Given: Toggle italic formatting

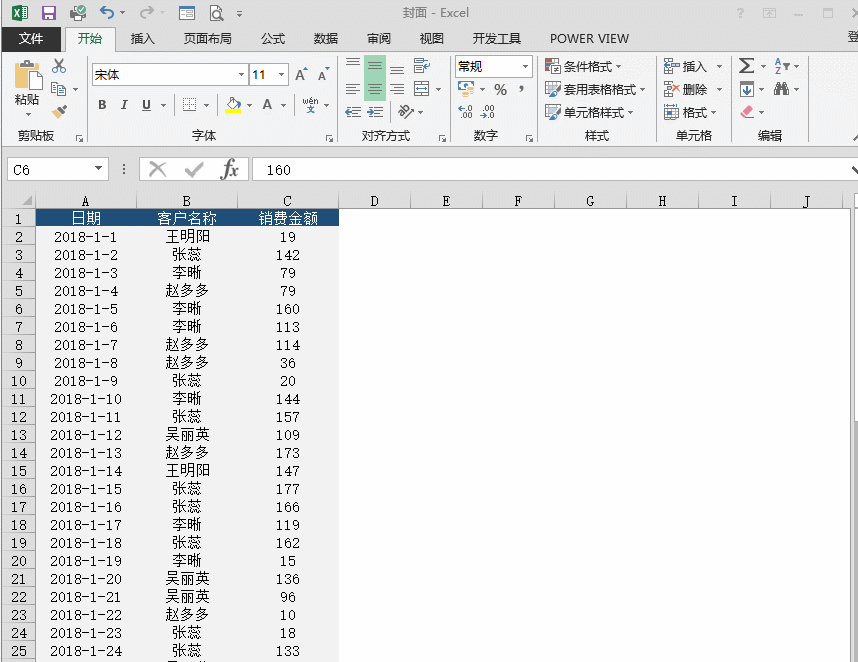Looking at the screenshot, I should [124, 105].
